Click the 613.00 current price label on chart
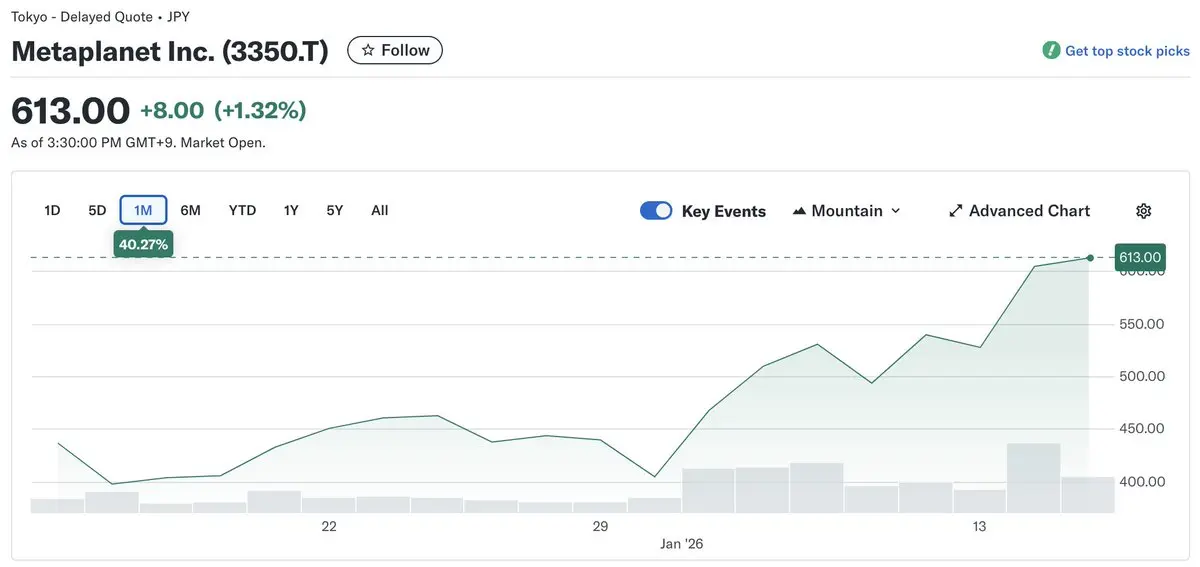Screen dimensions: 1200x567 coord(1140,258)
